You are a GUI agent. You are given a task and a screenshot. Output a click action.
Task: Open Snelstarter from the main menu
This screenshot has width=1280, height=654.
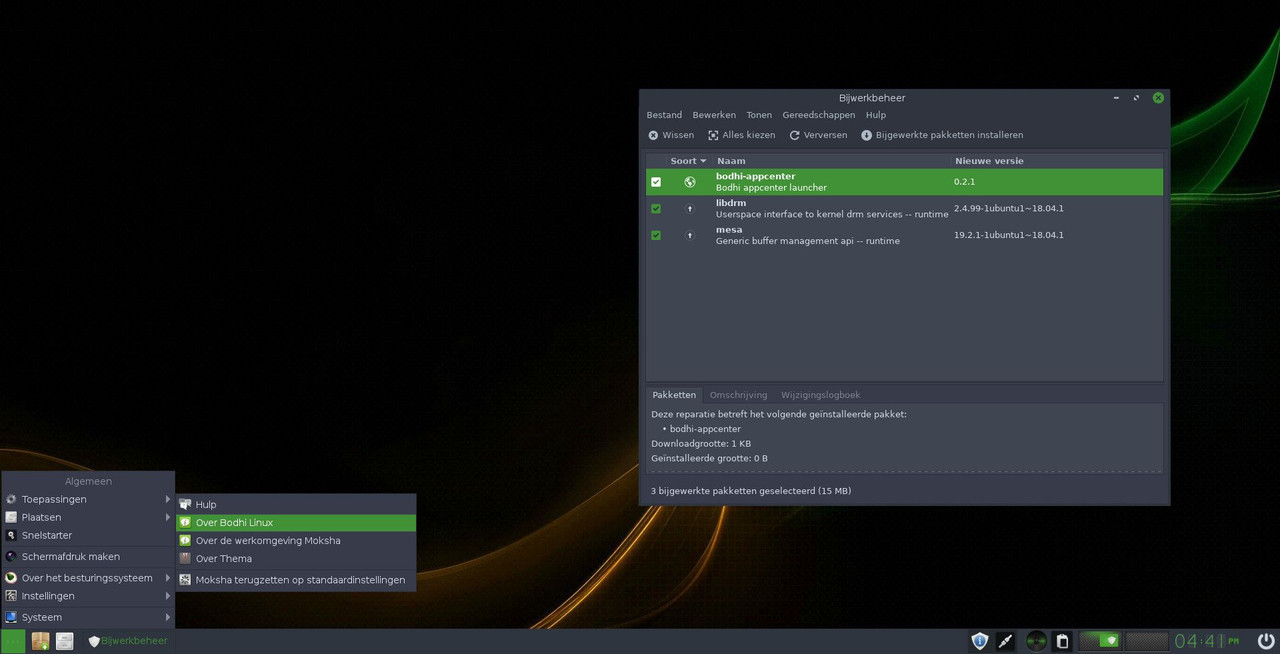tap(88, 535)
